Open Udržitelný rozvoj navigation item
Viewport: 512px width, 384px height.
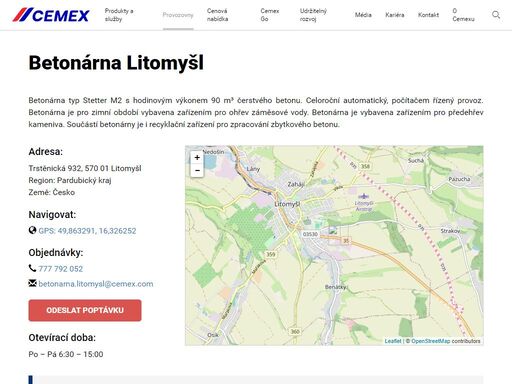pyautogui.click(x=313, y=15)
